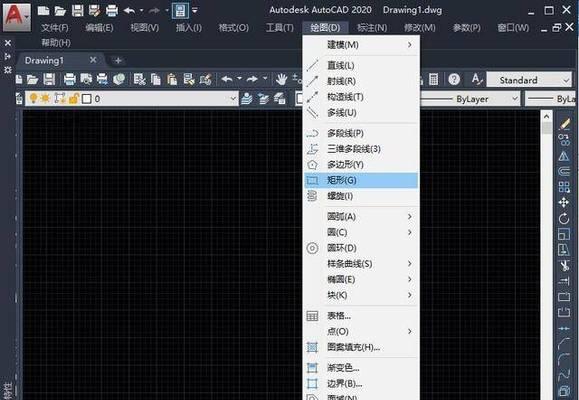Select the Fillet tool

(x=564, y=360)
